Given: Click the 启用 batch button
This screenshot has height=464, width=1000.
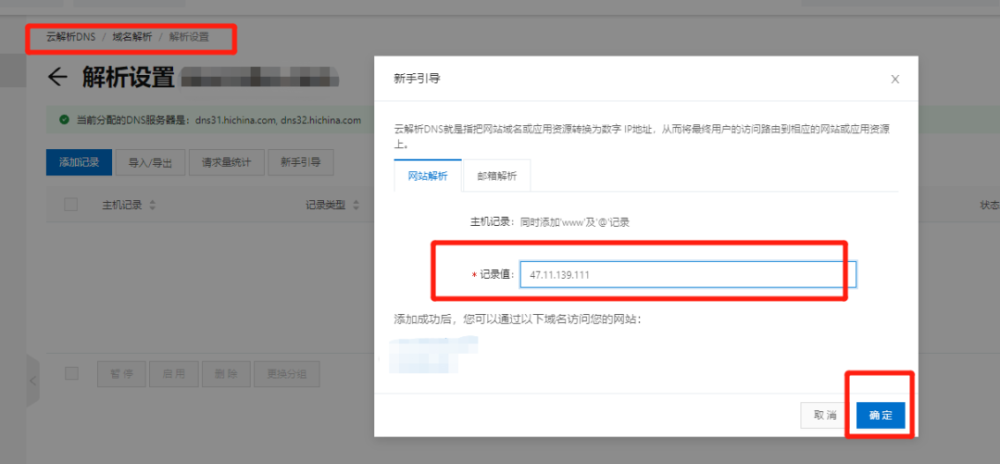Looking at the screenshot, I should tap(174, 374).
